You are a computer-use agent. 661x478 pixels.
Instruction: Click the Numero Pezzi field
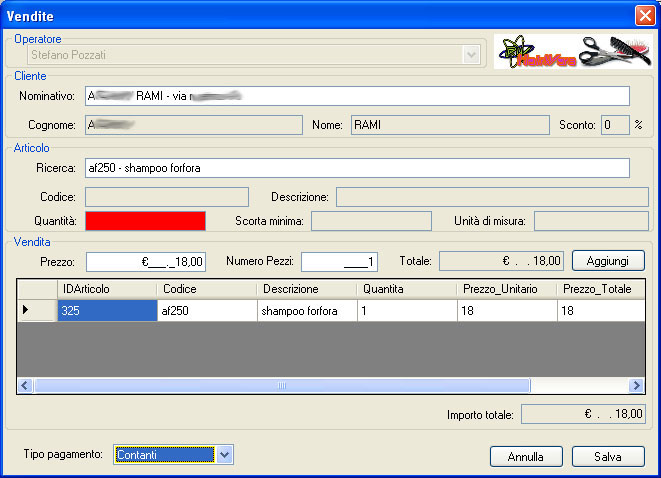click(x=339, y=262)
